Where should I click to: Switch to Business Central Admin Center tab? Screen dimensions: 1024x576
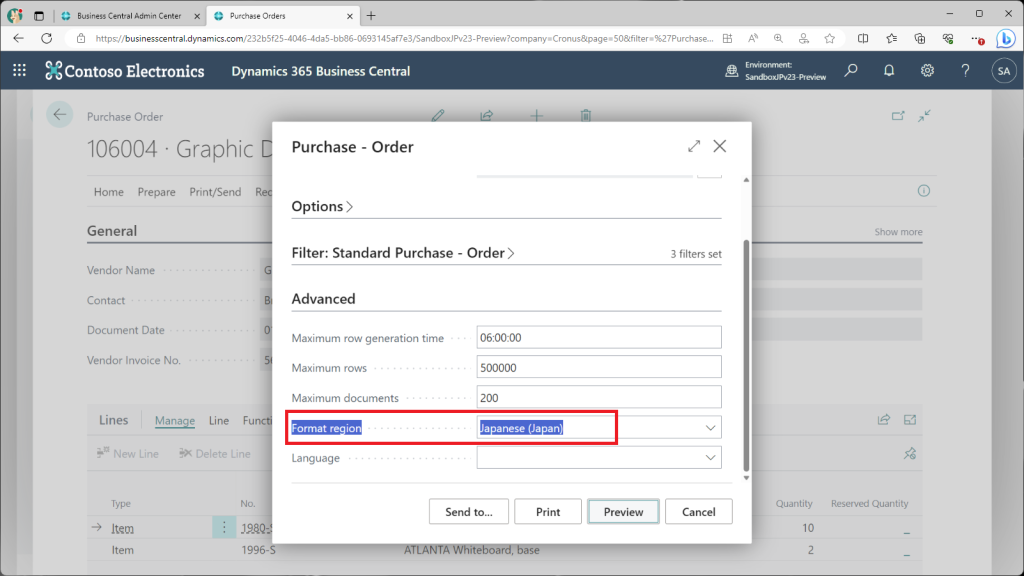pyautogui.click(x=129, y=16)
